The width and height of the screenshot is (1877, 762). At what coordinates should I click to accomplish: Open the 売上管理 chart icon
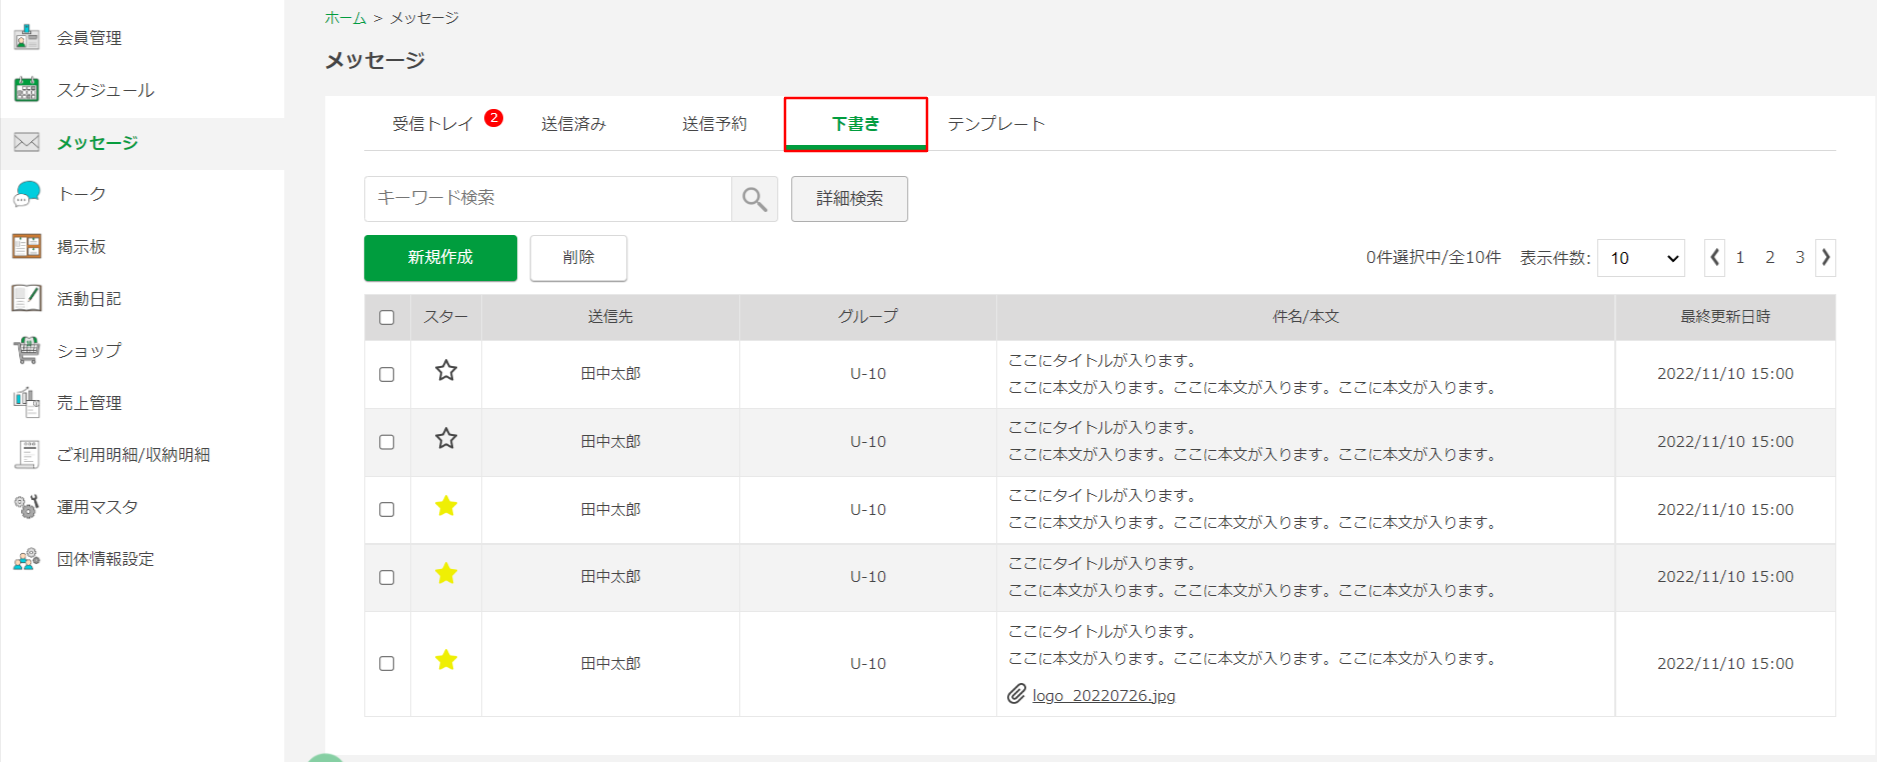(x=27, y=402)
